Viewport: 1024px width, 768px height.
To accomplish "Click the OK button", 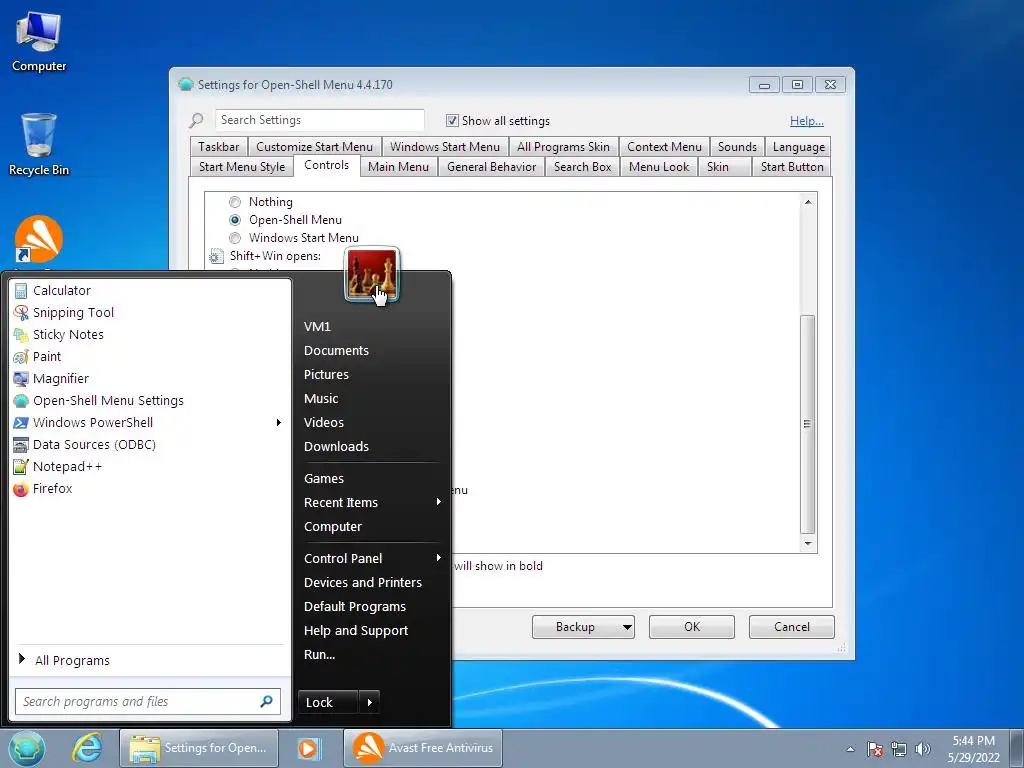I will coord(692,627).
